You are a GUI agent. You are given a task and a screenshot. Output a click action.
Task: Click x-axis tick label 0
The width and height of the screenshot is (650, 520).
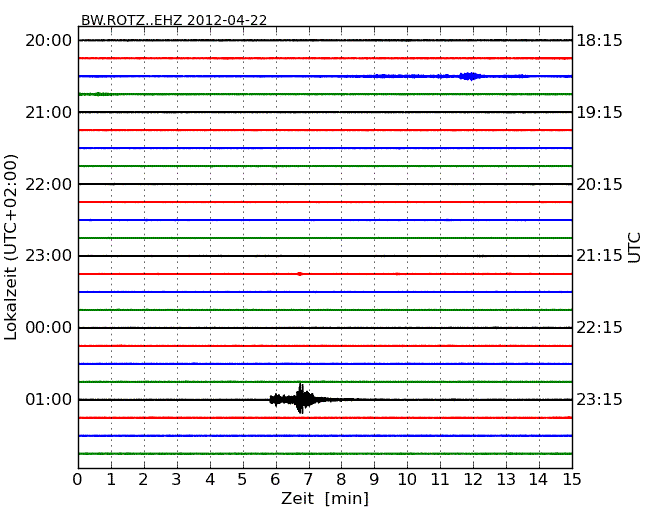[x=78, y=480]
